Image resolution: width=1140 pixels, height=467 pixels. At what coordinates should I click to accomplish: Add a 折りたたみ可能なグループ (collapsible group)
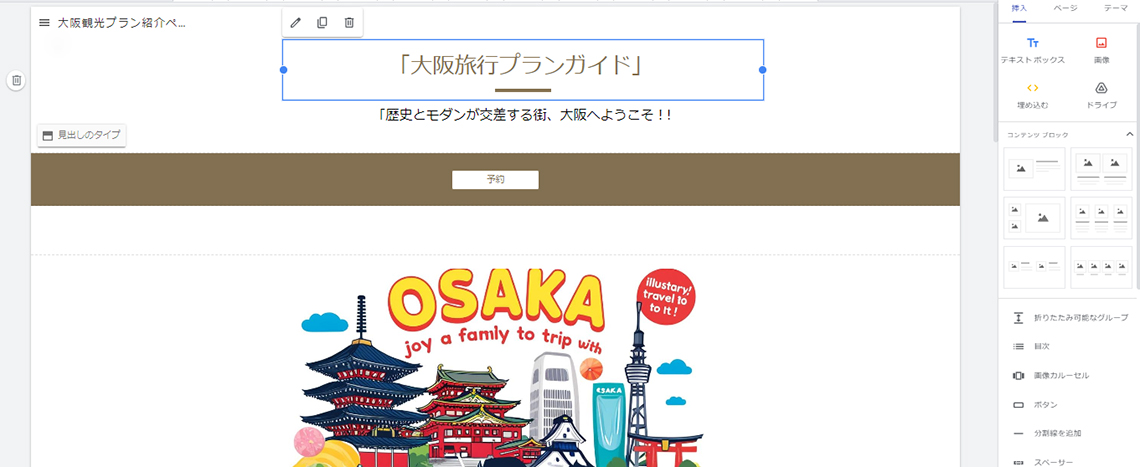(x=1072, y=318)
